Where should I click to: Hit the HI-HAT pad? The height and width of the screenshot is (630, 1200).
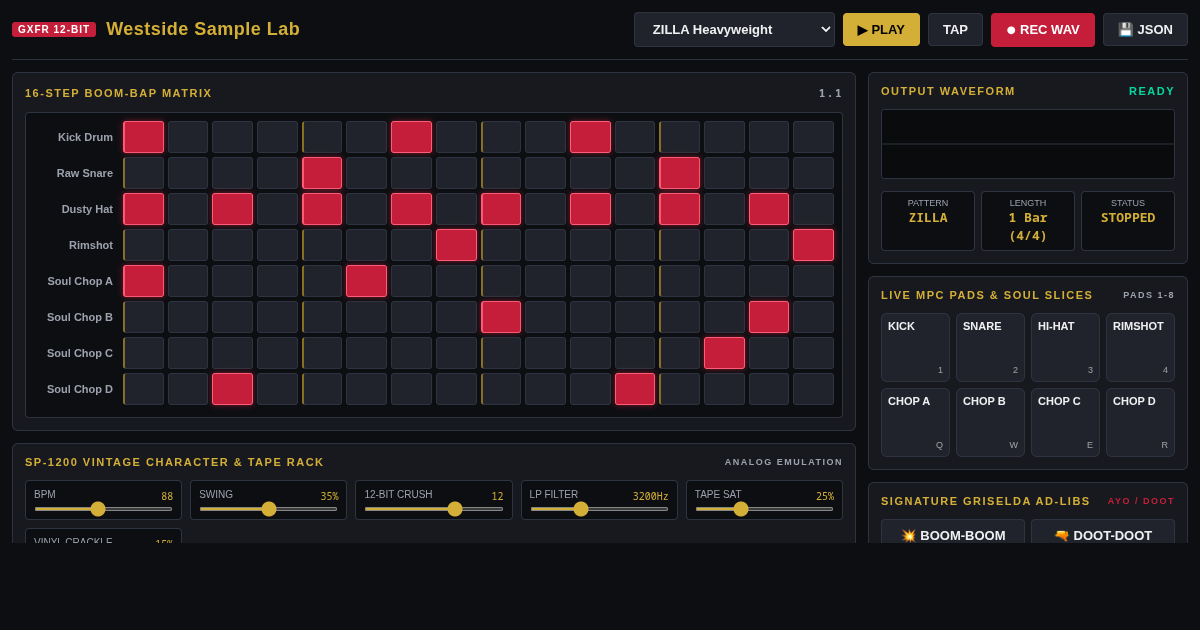(1065, 347)
